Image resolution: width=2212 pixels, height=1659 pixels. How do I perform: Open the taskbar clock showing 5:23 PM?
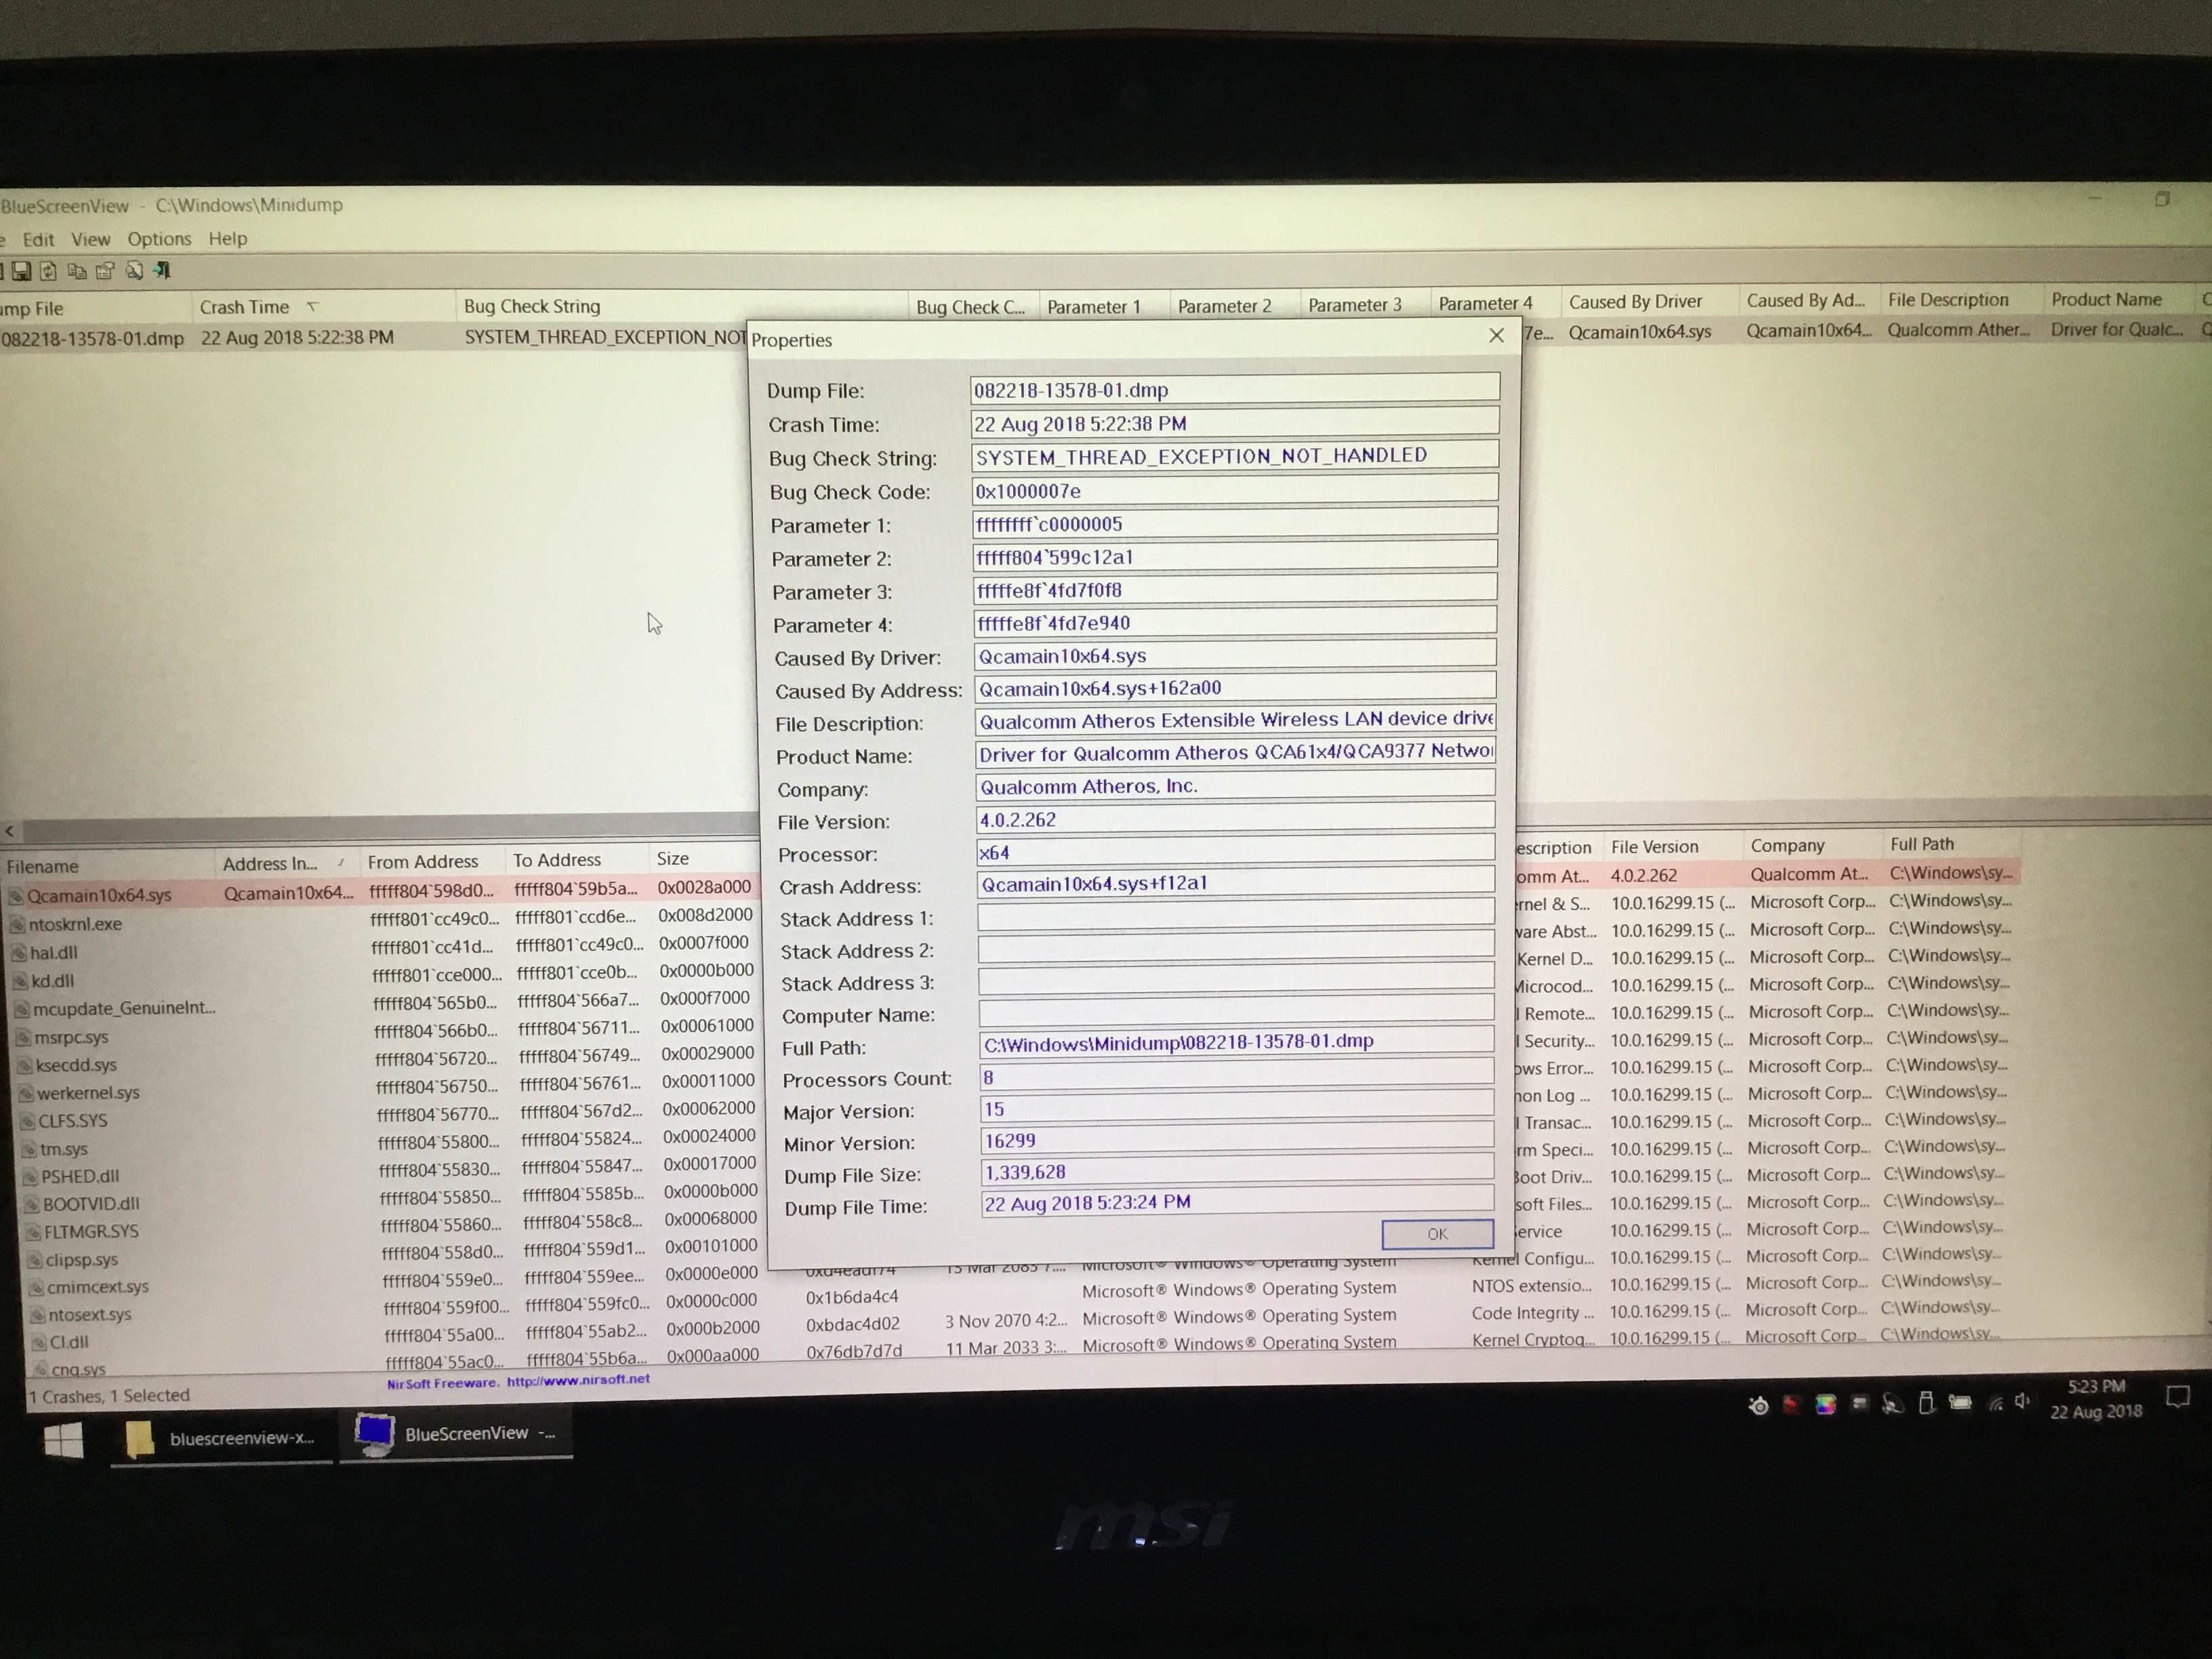2096,1398
